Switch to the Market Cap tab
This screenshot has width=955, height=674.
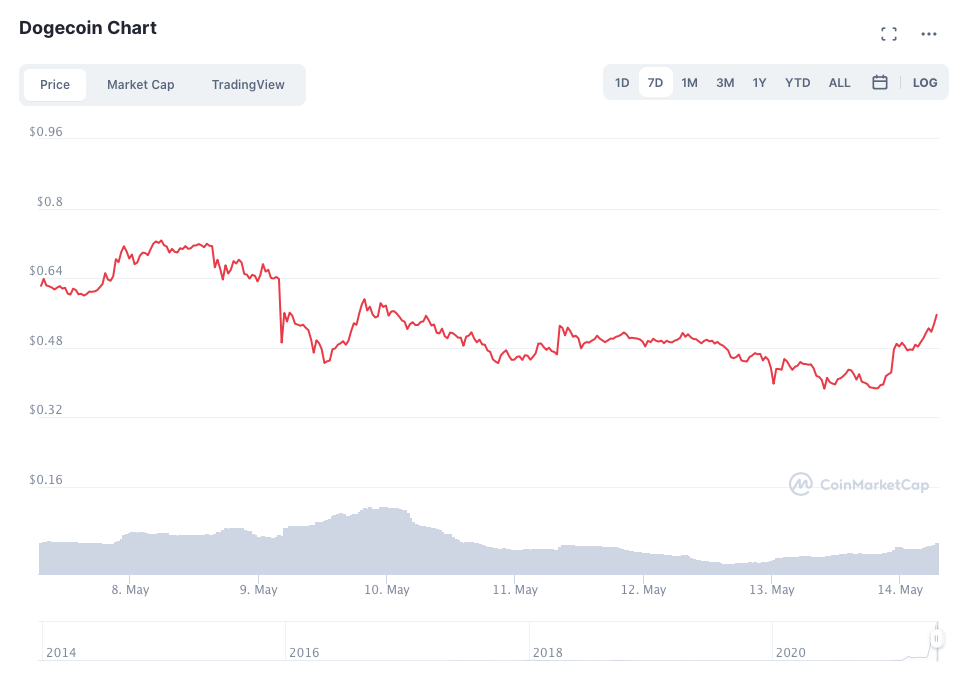[141, 85]
